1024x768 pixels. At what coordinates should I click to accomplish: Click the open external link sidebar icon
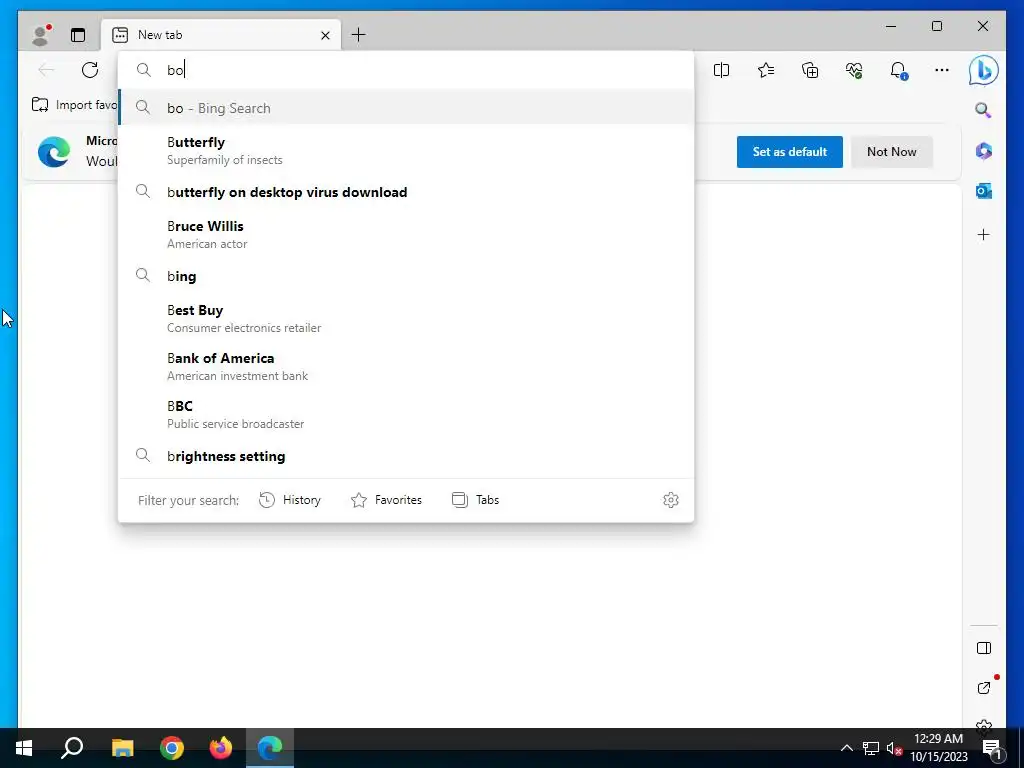point(985,687)
